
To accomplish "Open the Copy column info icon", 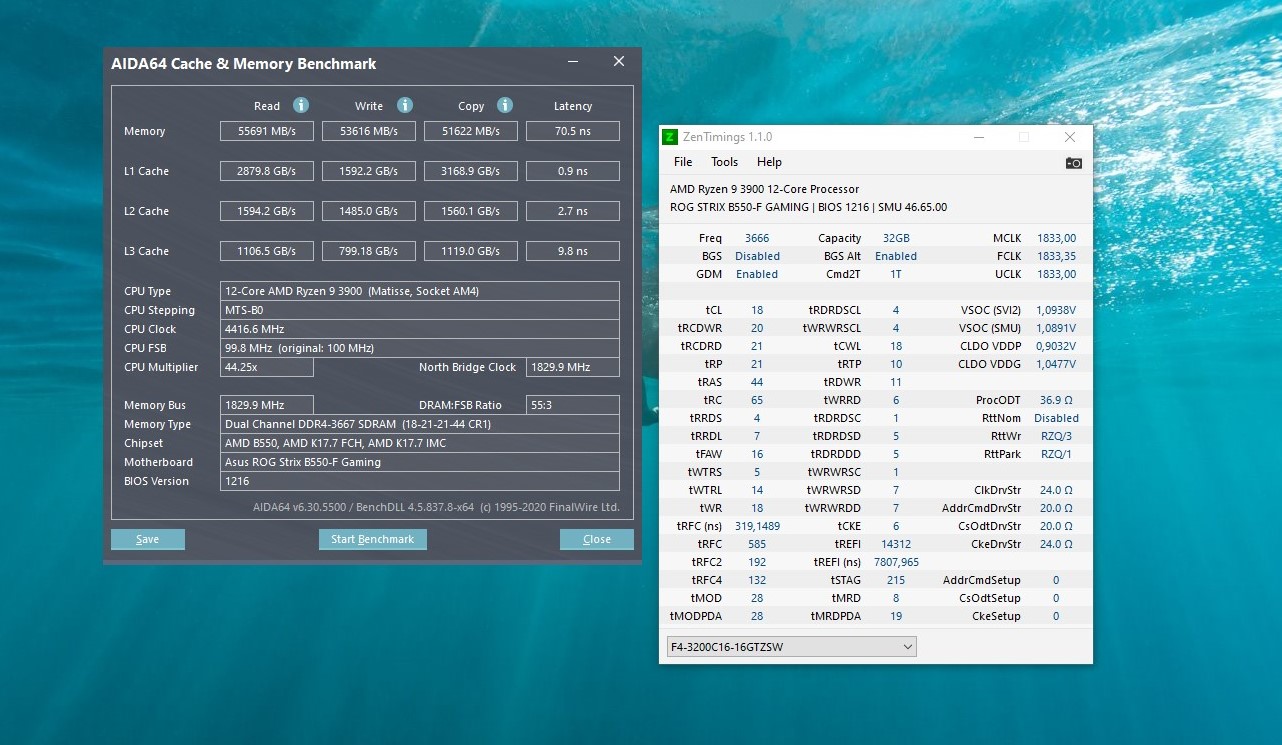I will pyautogui.click(x=505, y=105).
